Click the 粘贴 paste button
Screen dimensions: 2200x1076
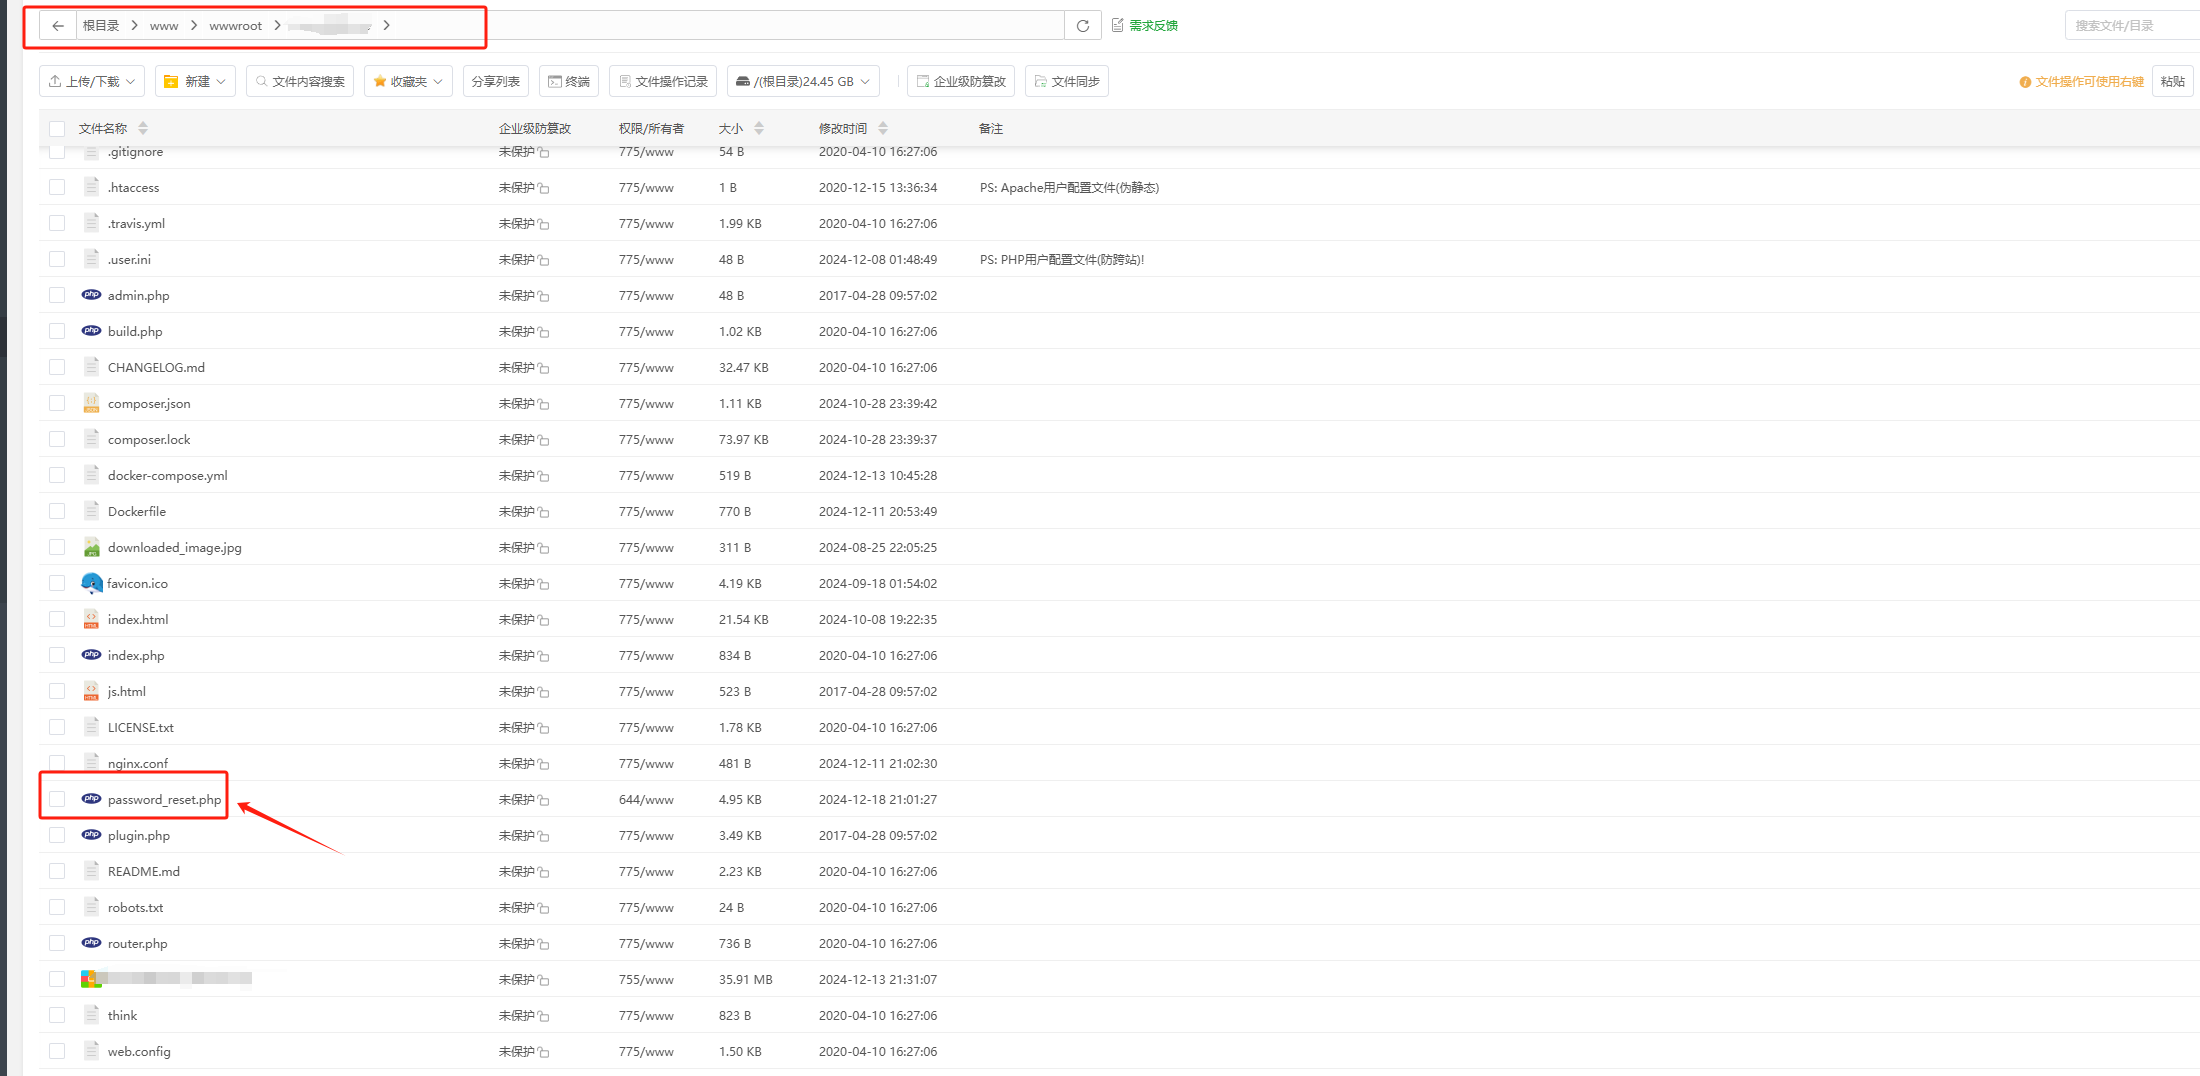(x=2172, y=82)
